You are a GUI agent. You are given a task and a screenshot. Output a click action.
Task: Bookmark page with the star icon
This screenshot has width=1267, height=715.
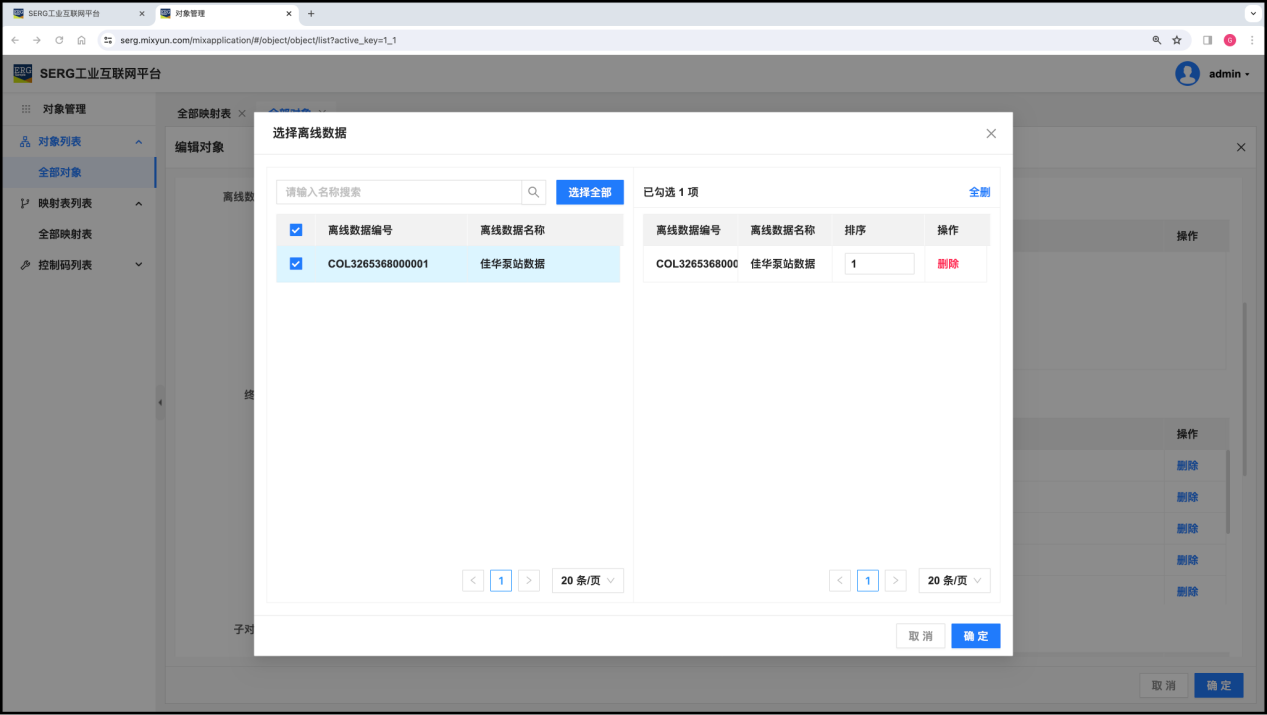[1177, 40]
